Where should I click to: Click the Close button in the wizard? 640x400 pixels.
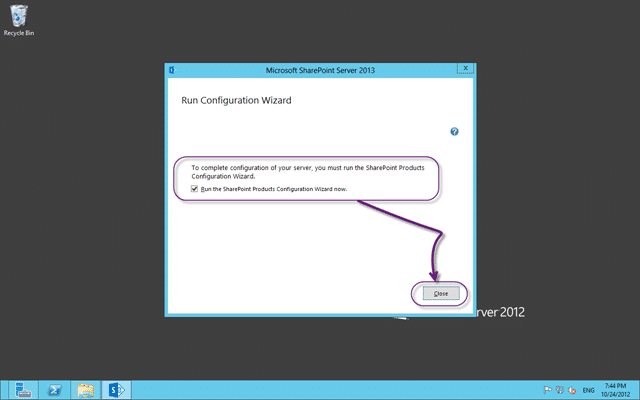(x=441, y=293)
